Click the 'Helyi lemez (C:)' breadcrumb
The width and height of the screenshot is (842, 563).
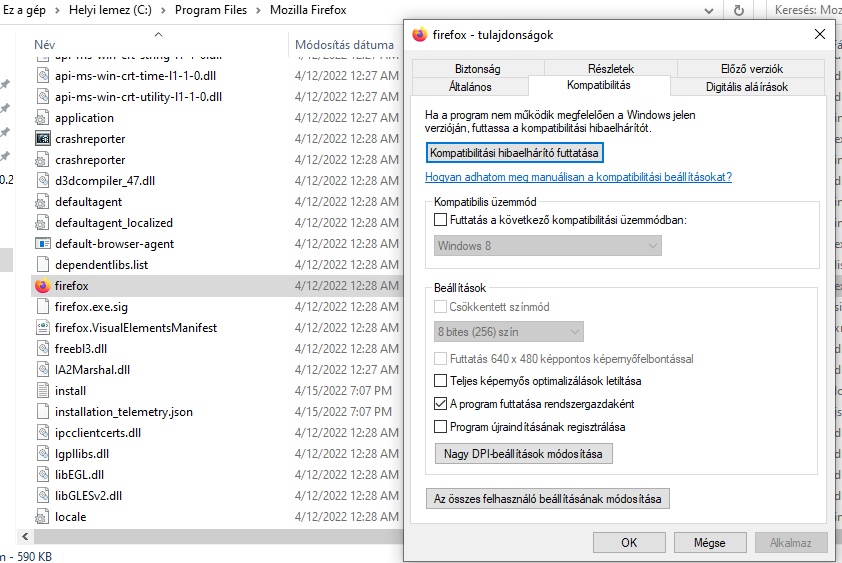click(x=110, y=10)
